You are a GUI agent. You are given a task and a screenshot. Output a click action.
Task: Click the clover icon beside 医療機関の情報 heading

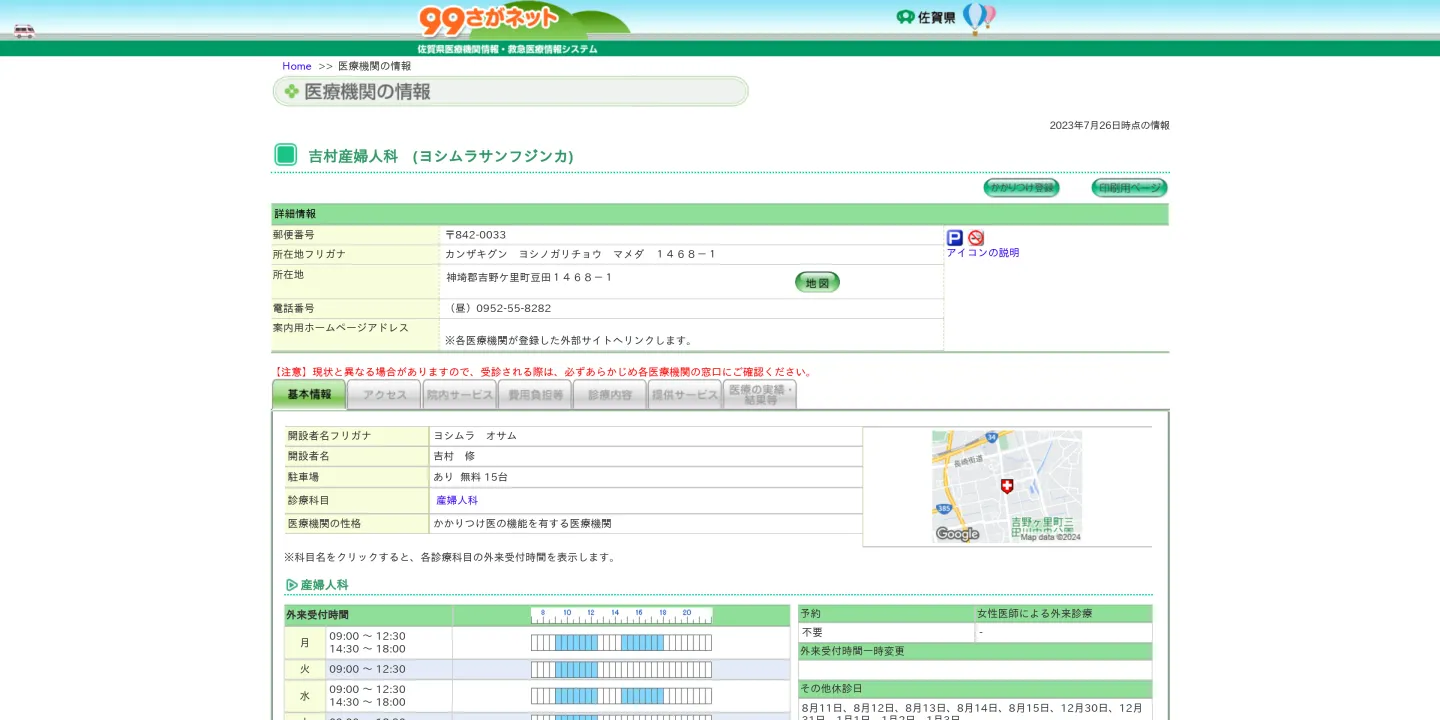[291, 92]
